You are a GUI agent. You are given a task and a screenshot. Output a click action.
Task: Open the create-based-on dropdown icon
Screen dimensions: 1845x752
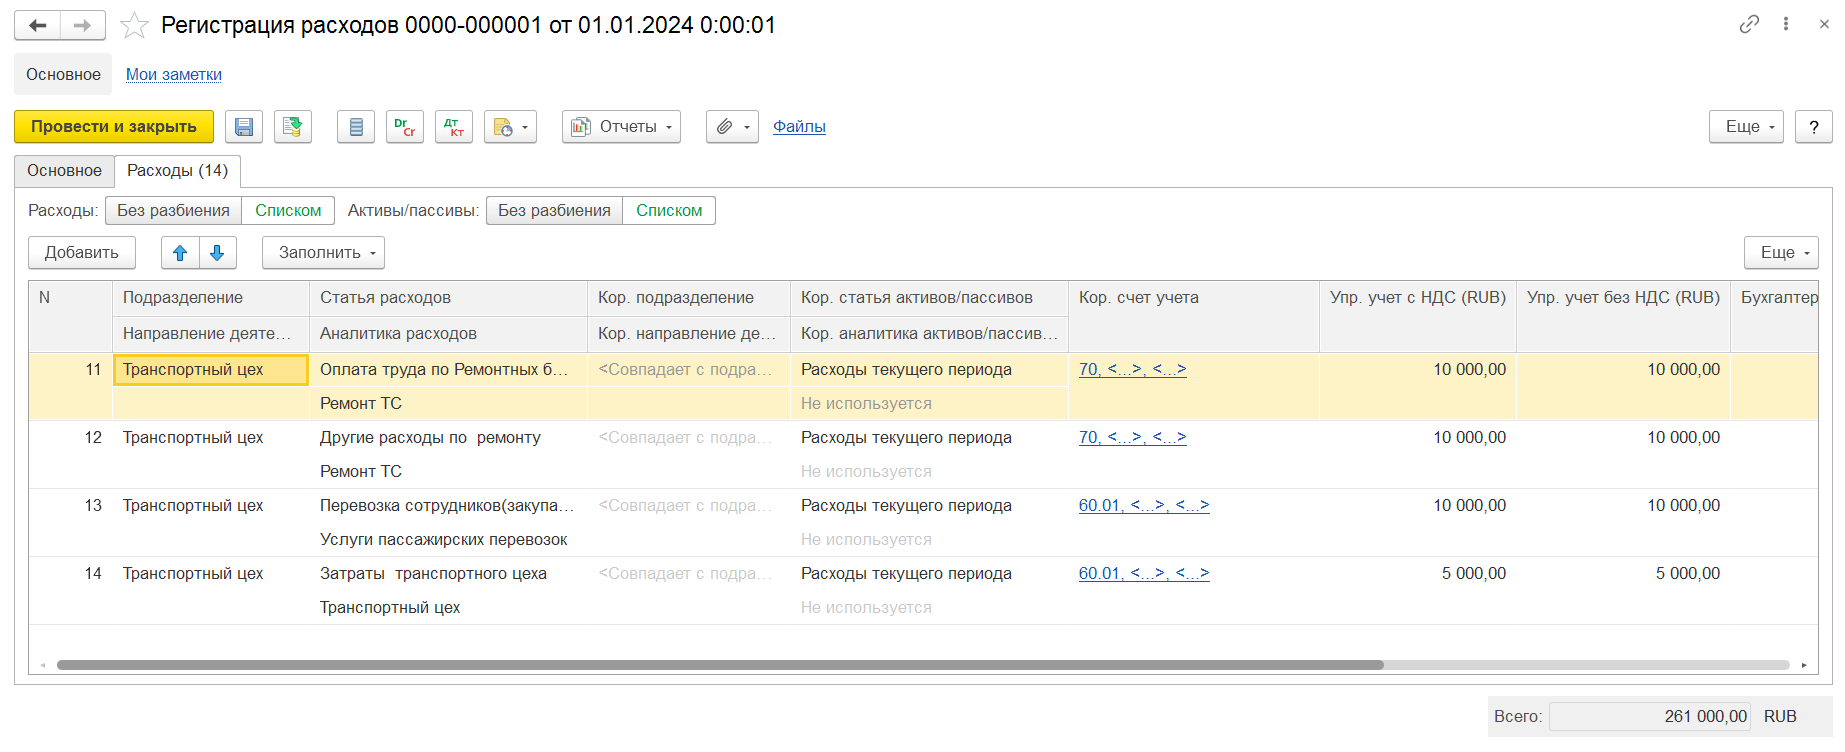[510, 127]
